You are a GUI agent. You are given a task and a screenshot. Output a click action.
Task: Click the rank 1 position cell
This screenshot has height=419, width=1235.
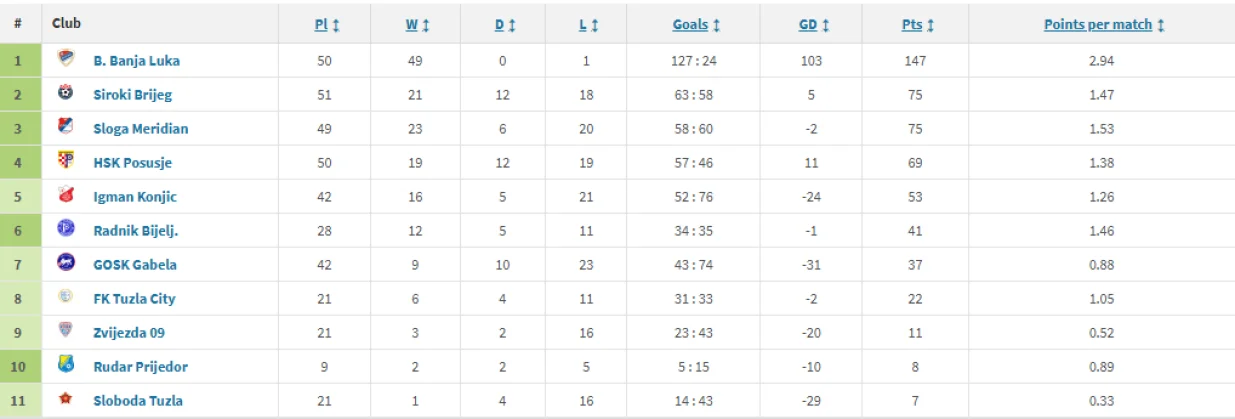[17, 60]
